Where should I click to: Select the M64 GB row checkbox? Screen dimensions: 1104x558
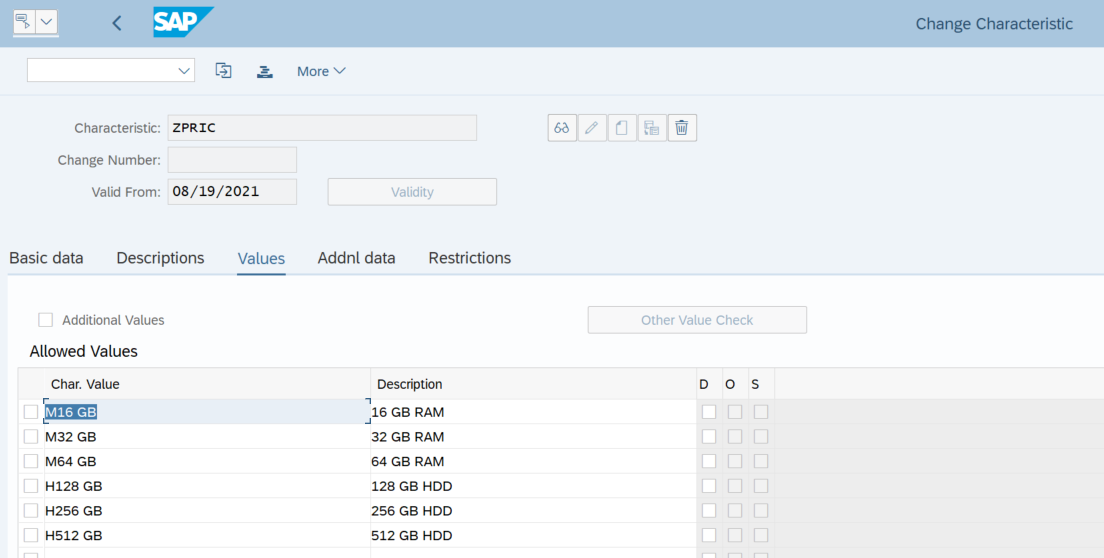31,461
